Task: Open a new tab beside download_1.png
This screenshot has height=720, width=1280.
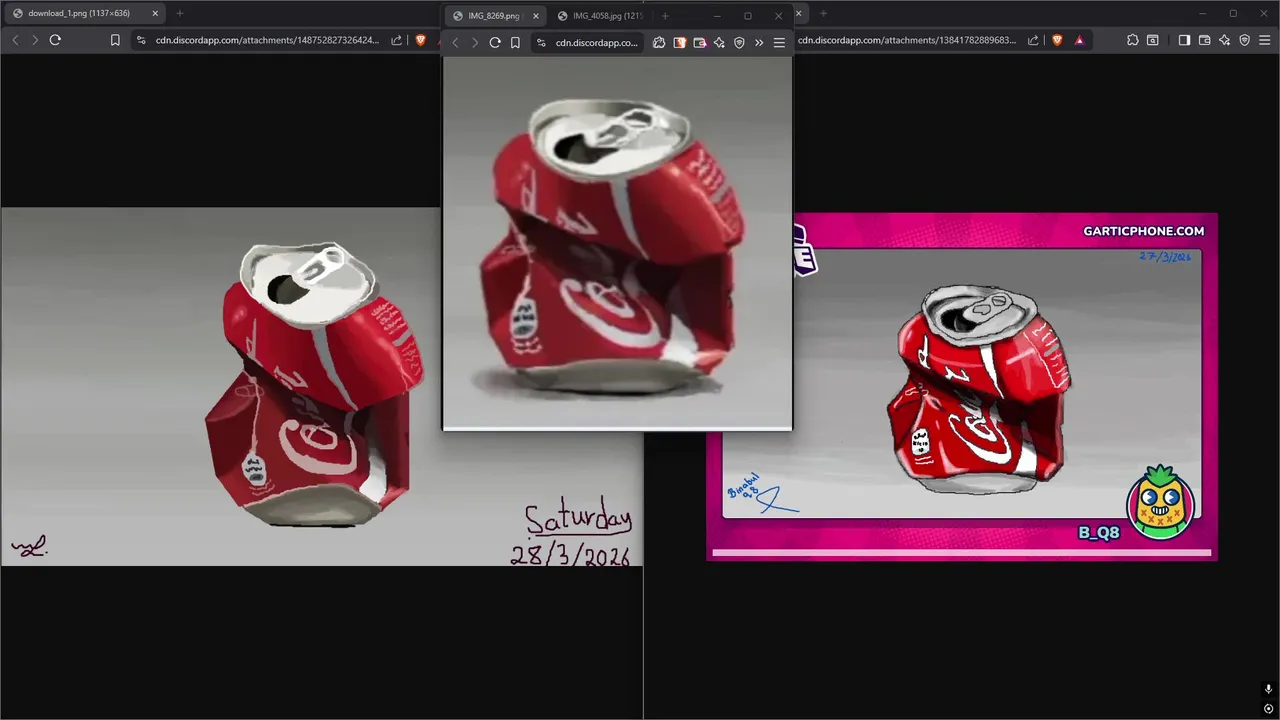Action: click(x=180, y=13)
